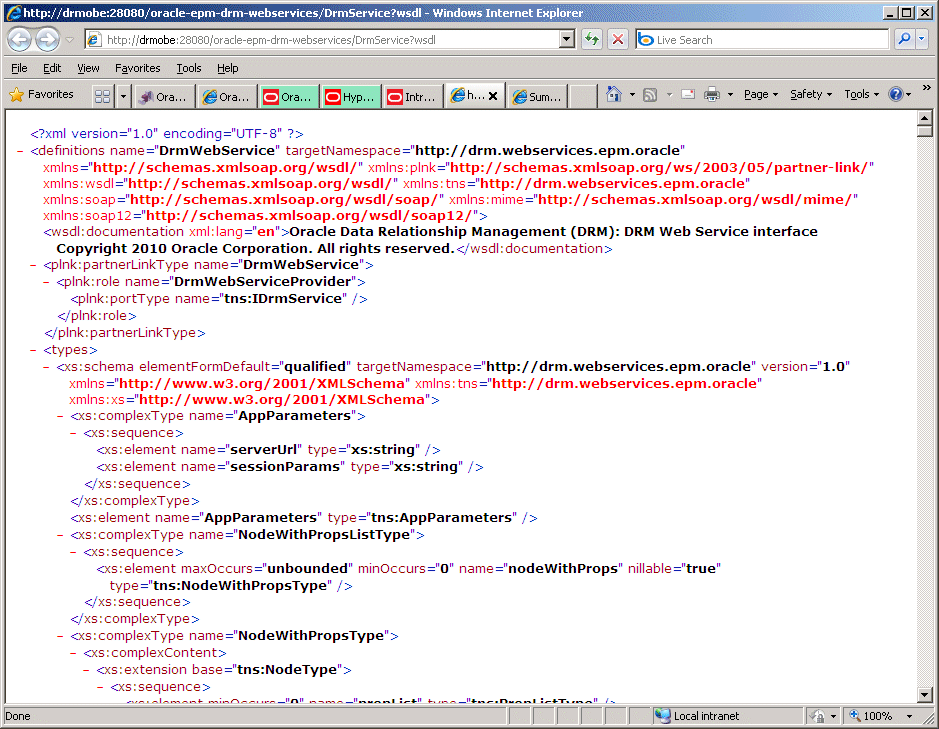Click the DrmWebService definitions name text
This screenshot has width=939, height=729.
point(217,150)
